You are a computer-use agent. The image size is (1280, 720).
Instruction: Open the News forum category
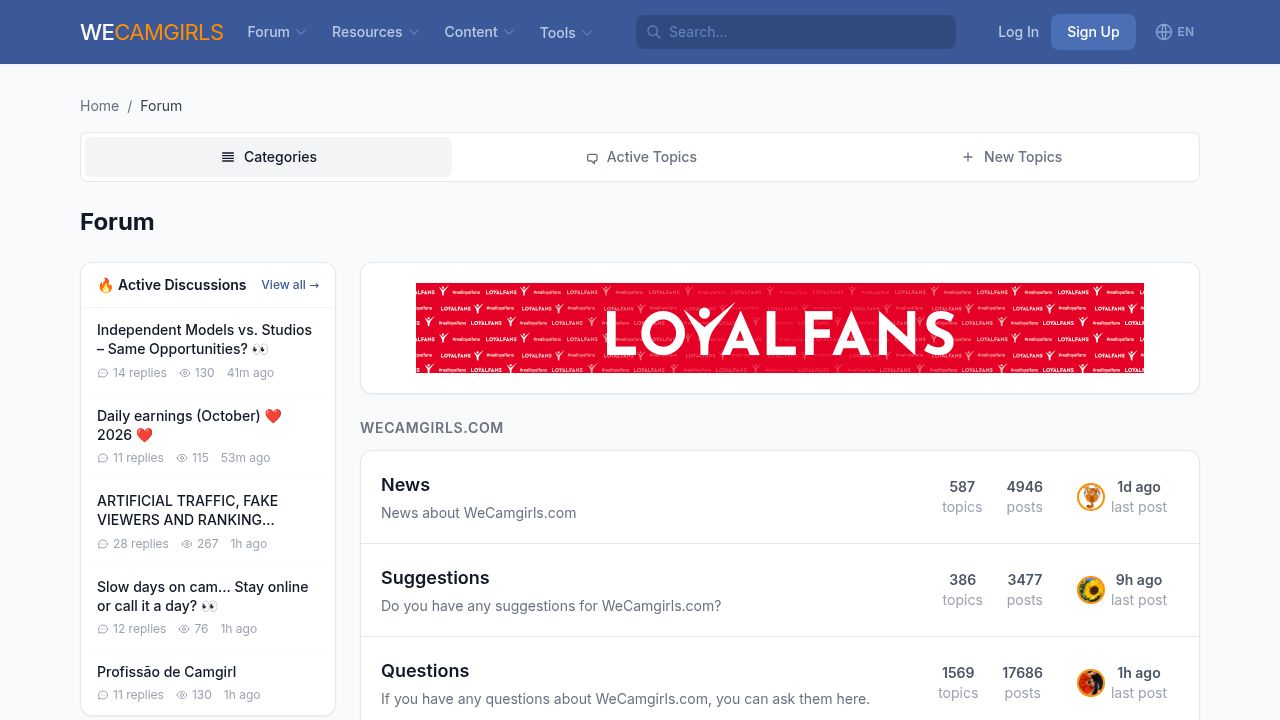point(405,485)
